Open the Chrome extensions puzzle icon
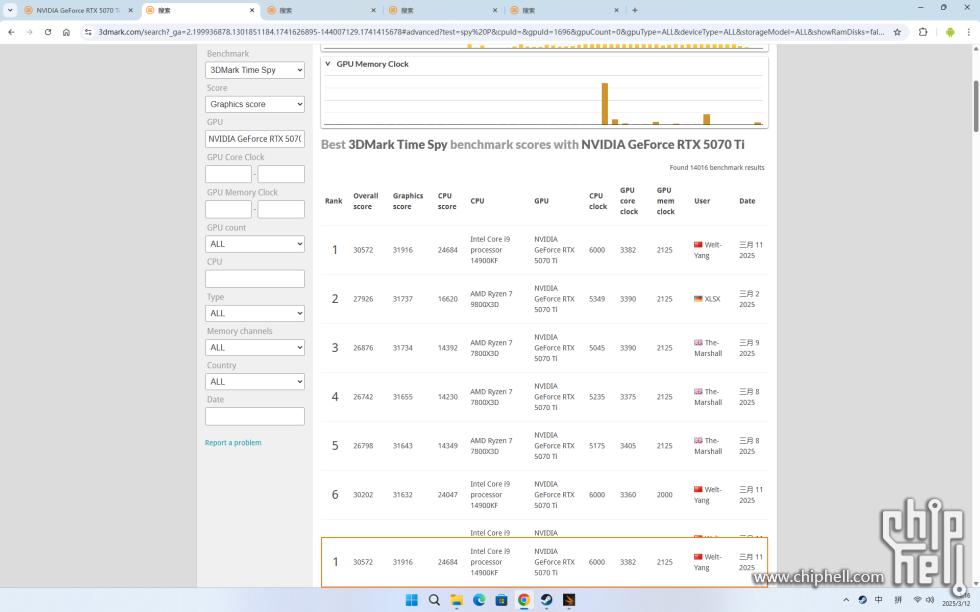 click(x=923, y=33)
